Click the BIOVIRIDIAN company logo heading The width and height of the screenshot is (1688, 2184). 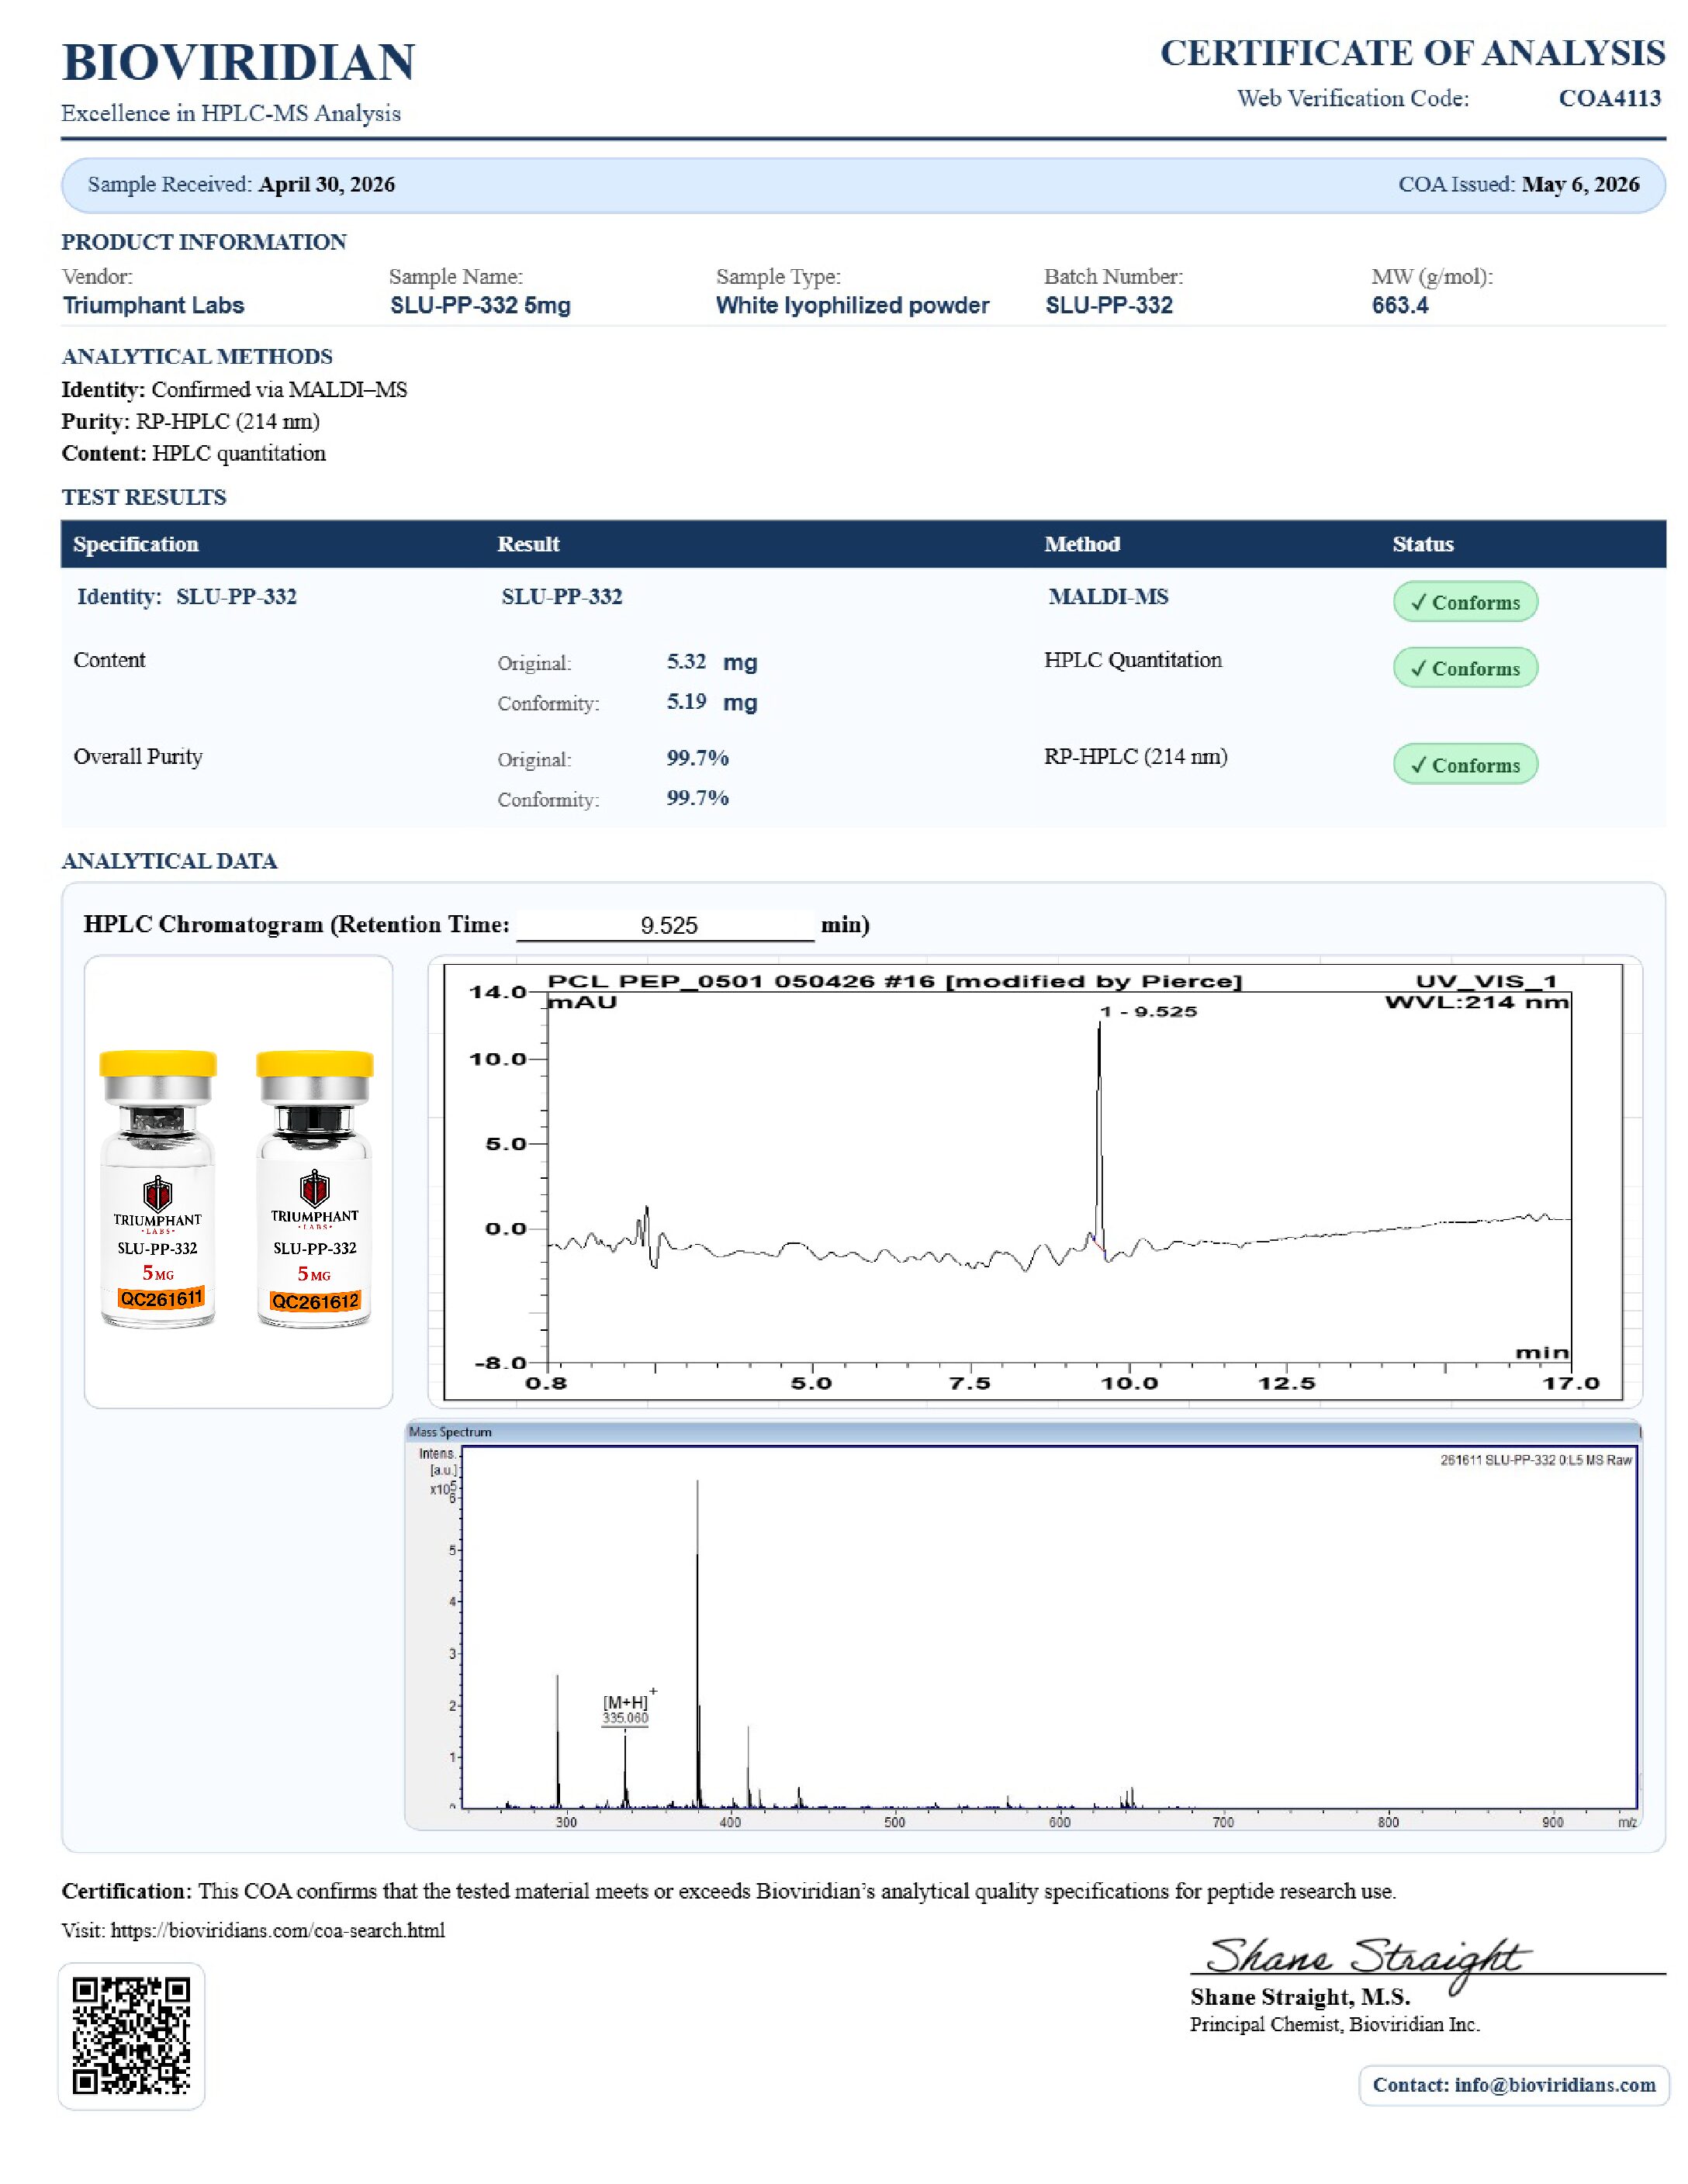coord(238,62)
